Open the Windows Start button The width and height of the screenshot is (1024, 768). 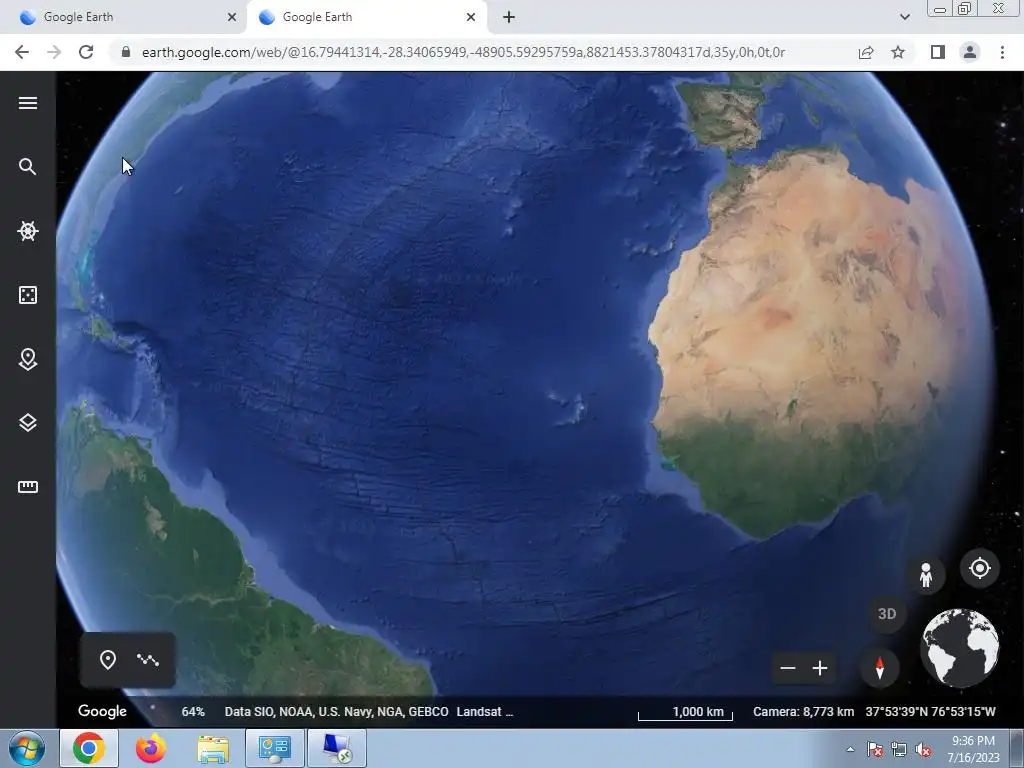[x=27, y=748]
